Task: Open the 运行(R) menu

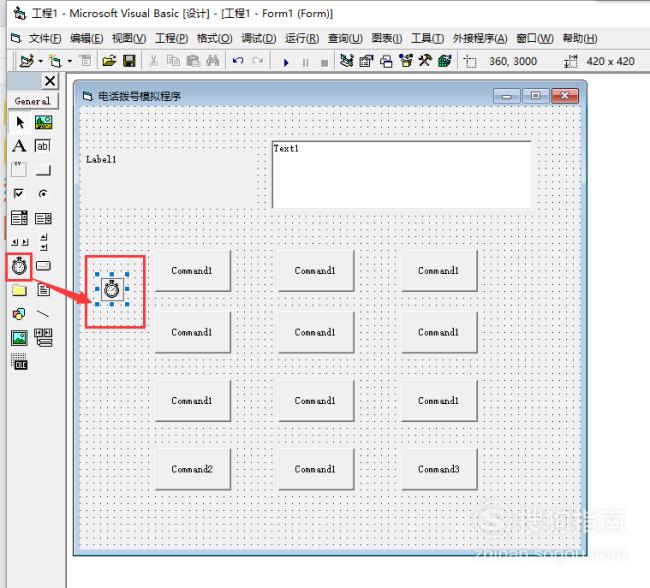Action: (x=302, y=39)
